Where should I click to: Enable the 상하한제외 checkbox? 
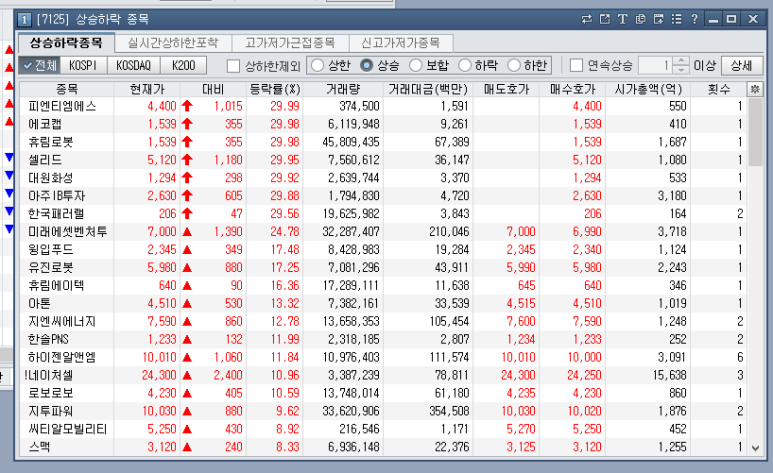tap(233, 66)
